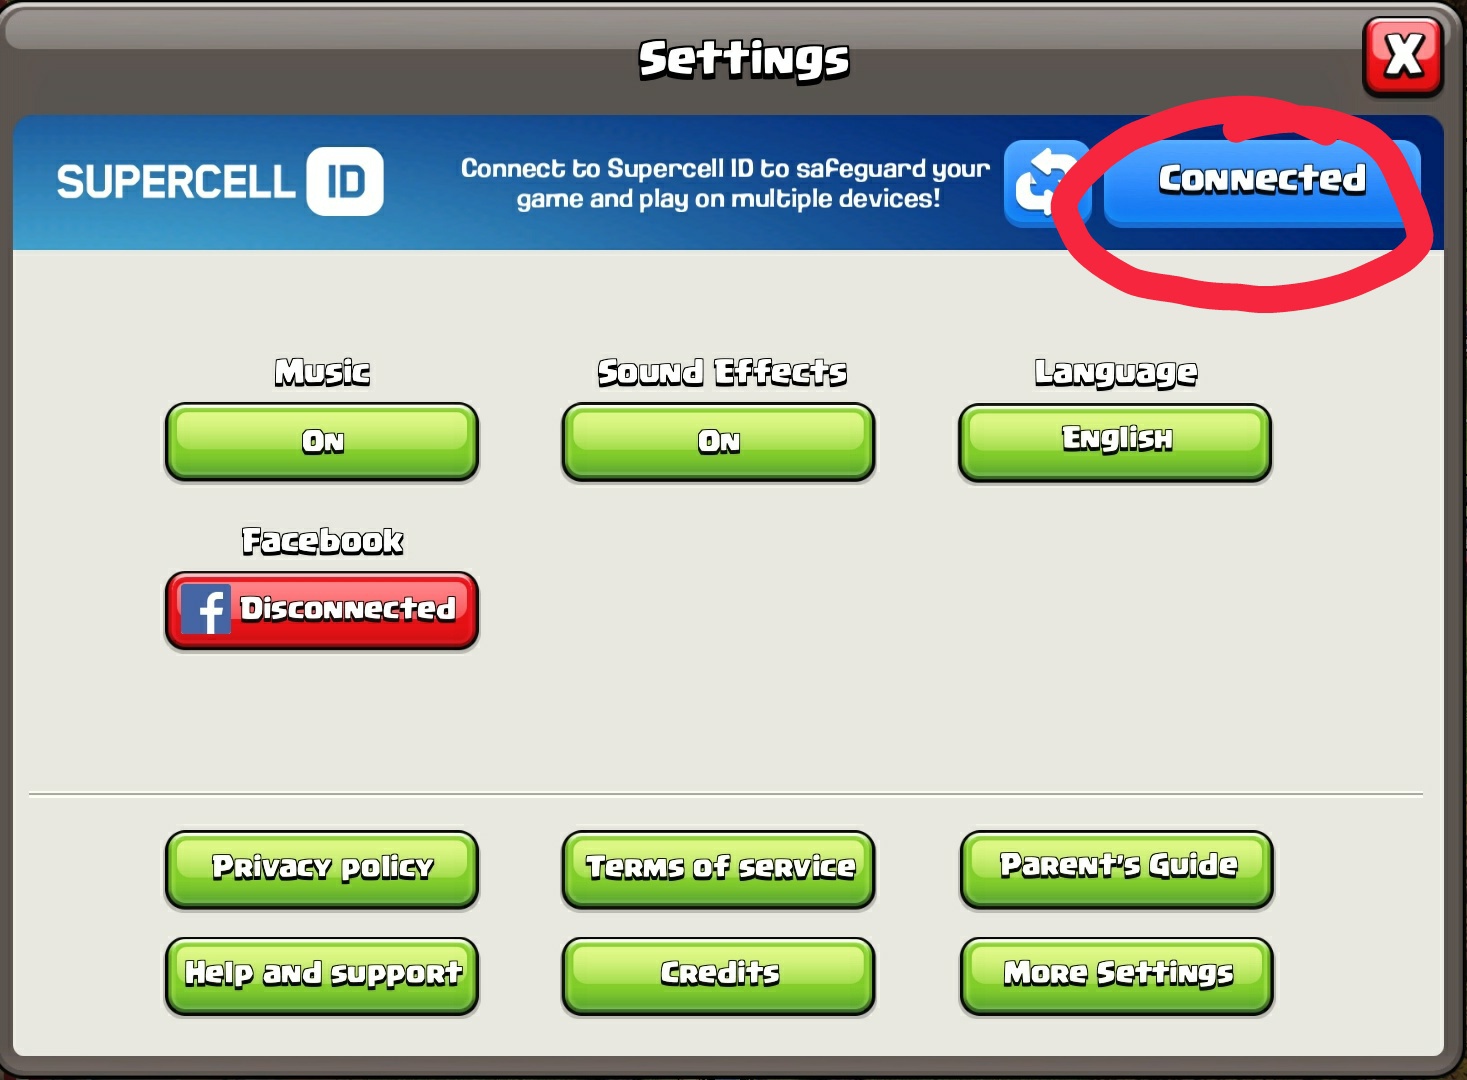Tap the Connected Supercell ID button
The height and width of the screenshot is (1080, 1467).
1262,184
